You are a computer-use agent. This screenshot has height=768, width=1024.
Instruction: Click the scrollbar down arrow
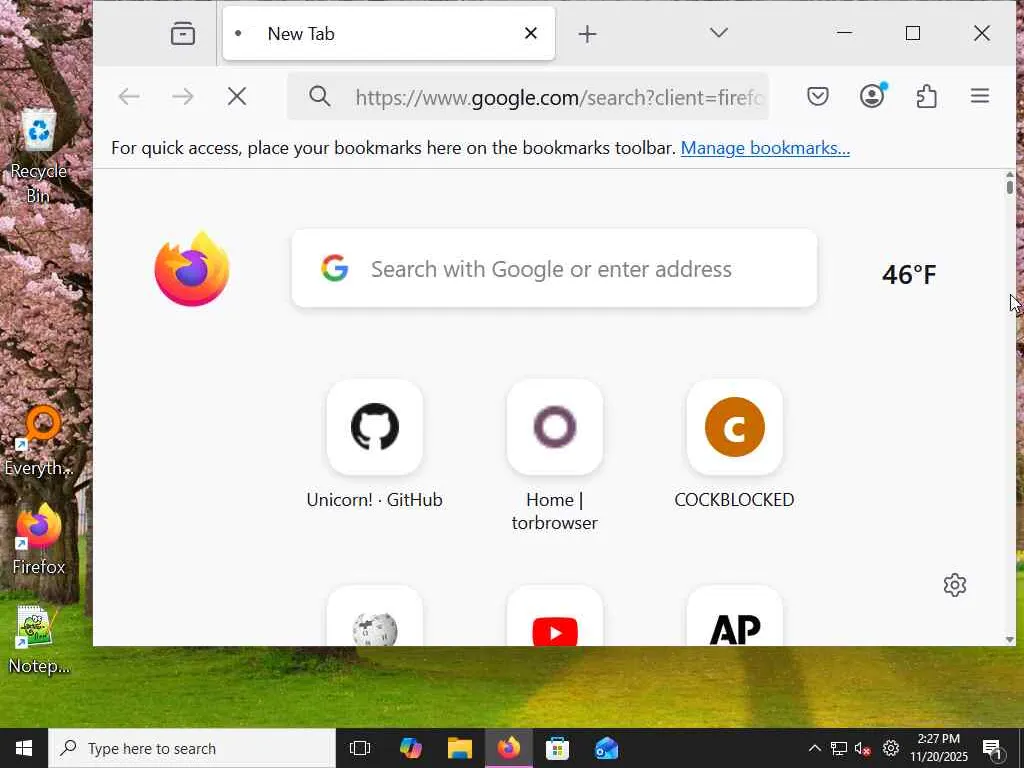1010,639
